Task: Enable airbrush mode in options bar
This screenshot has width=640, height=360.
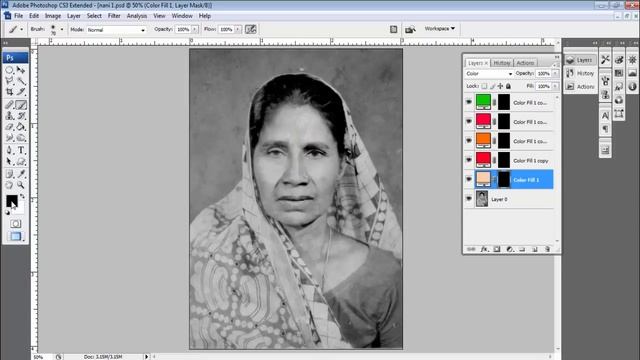Action: pyautogui.click(x=251, y=29)
